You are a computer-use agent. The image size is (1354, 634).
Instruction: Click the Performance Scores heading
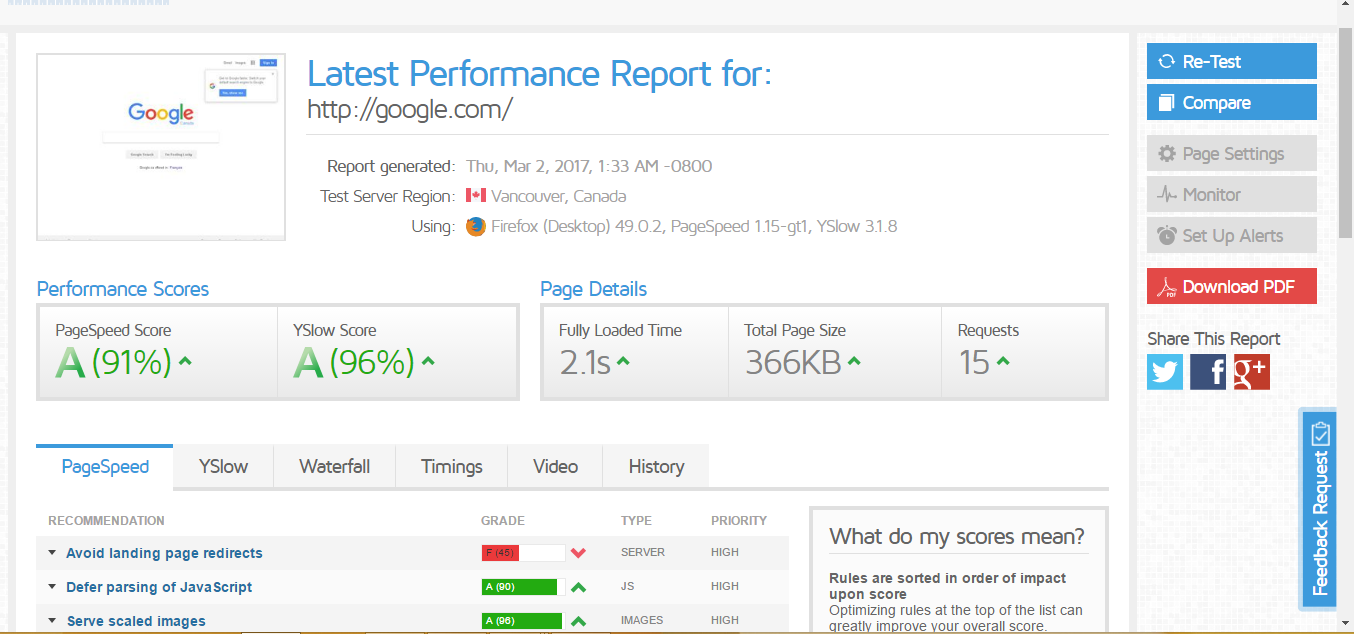click(123, 289)
